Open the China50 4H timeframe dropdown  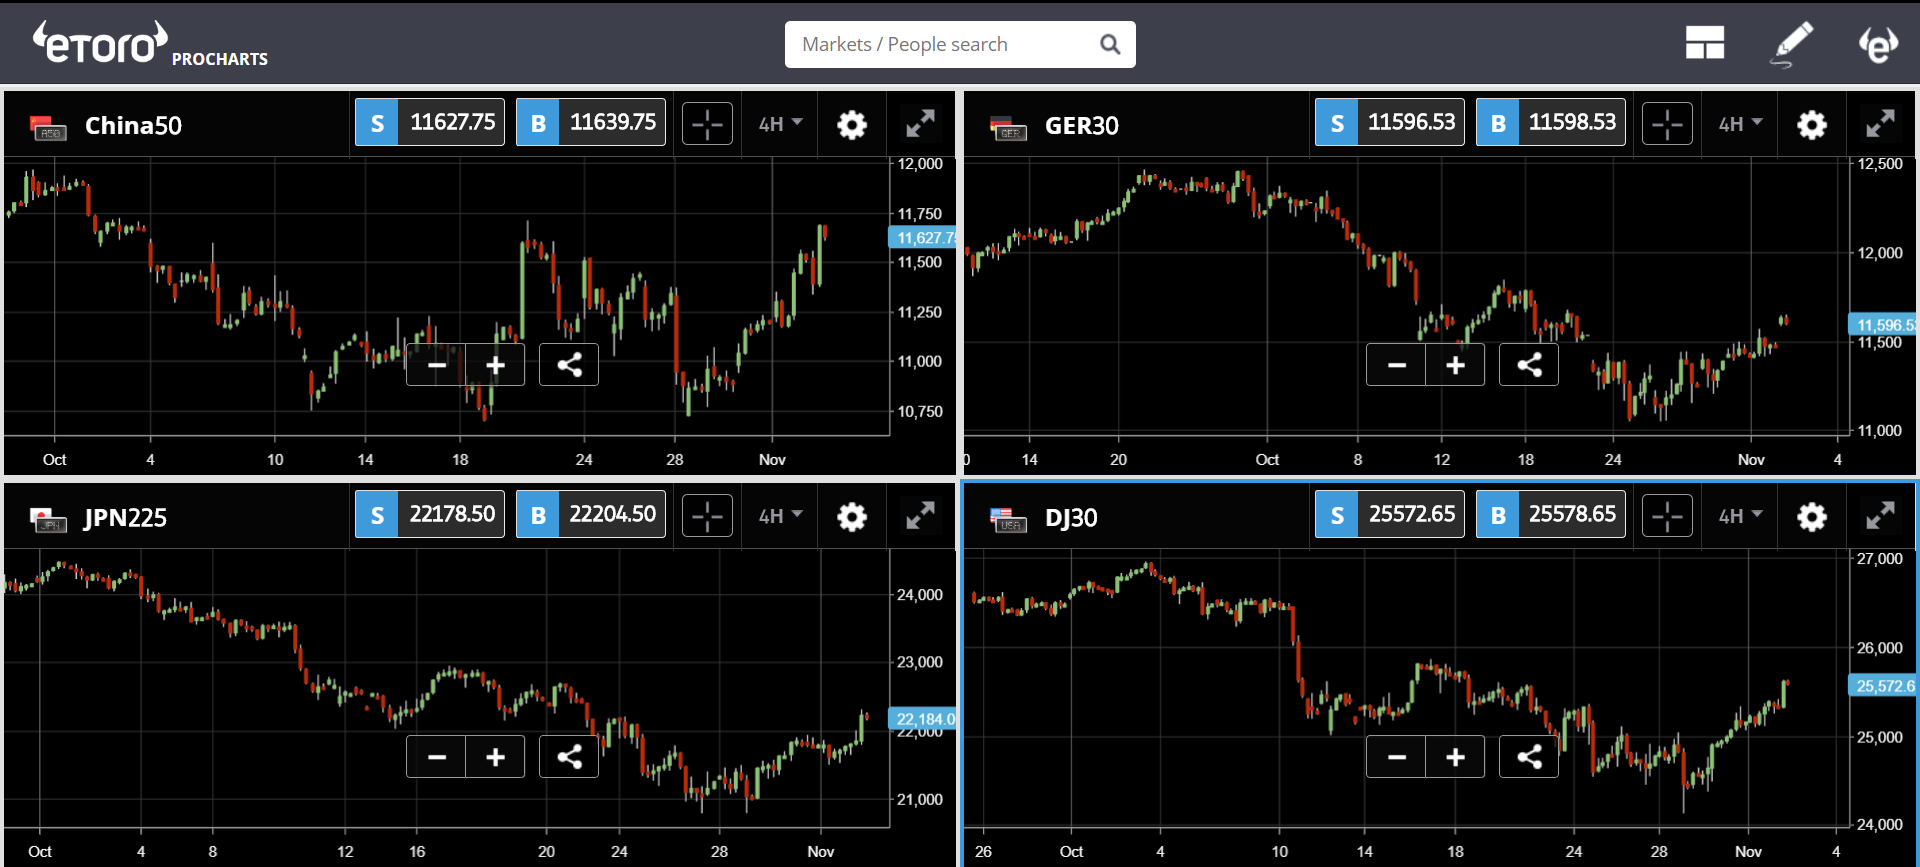(780, 124)
